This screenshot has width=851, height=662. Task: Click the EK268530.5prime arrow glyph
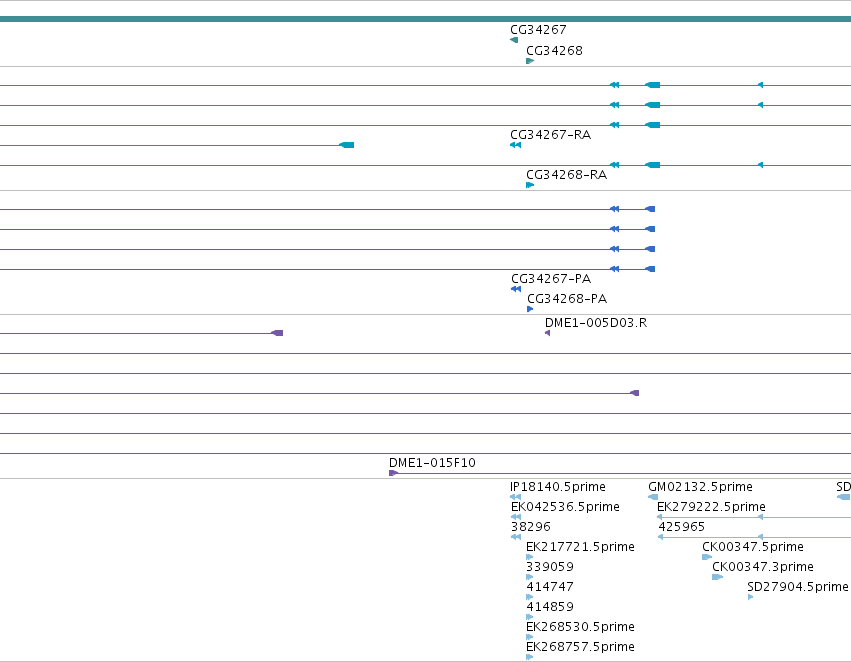point(530,638)
